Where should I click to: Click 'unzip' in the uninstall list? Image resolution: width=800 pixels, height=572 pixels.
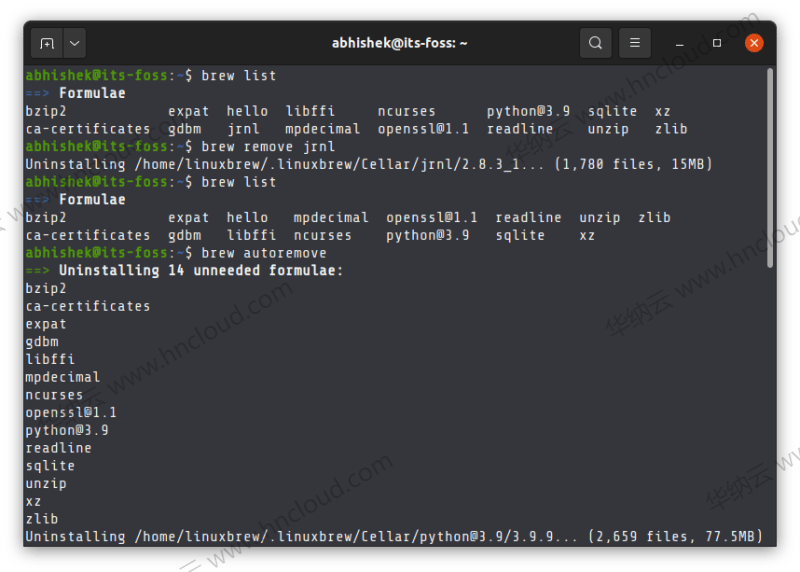[x=46, y=484]
